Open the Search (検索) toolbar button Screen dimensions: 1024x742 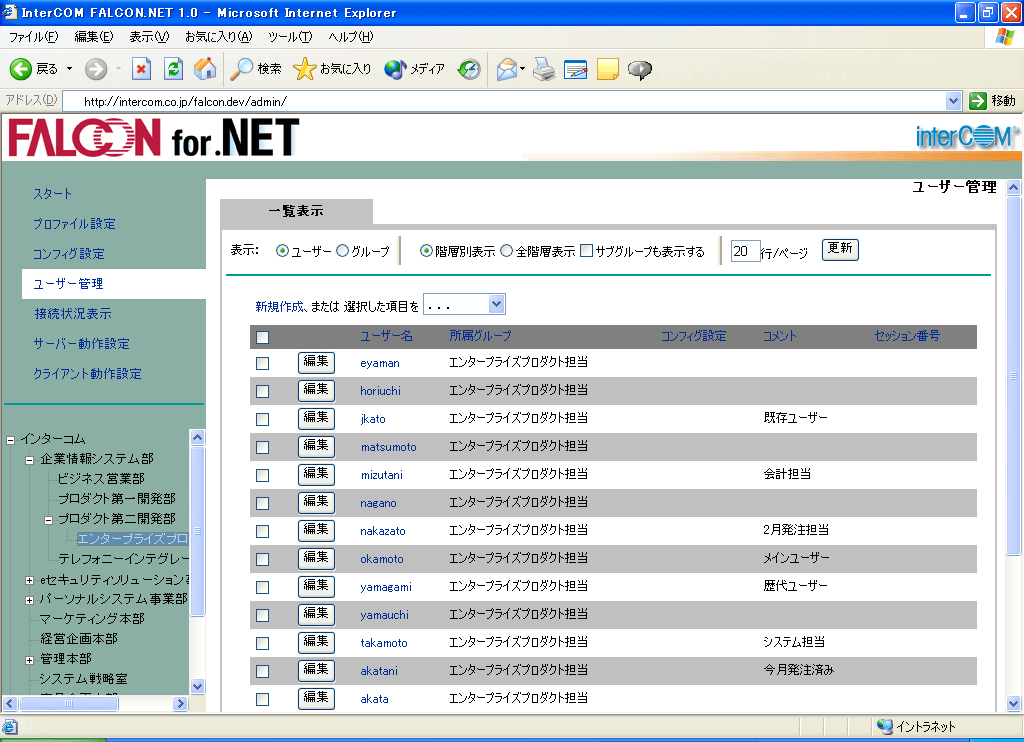[x=256, y=69]
